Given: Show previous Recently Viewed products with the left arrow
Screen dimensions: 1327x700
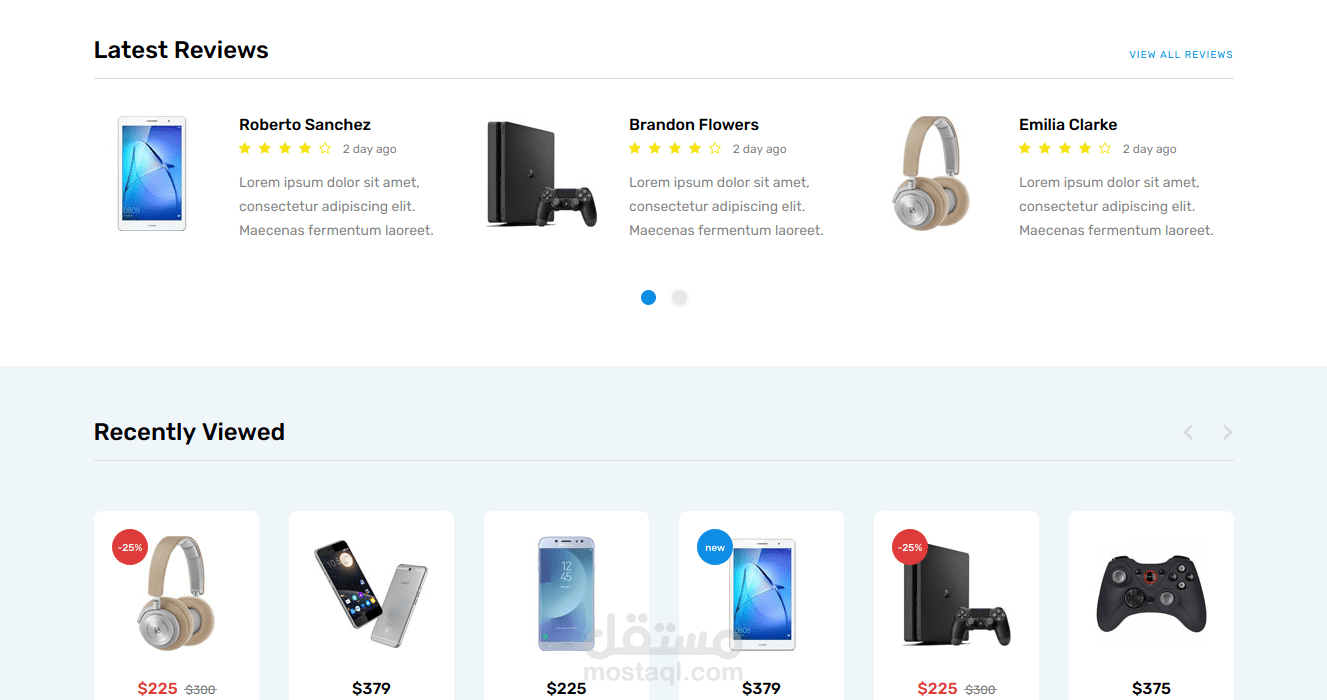Looking at the screenshot, I should pyautogui.click(x=1188, y=432).
